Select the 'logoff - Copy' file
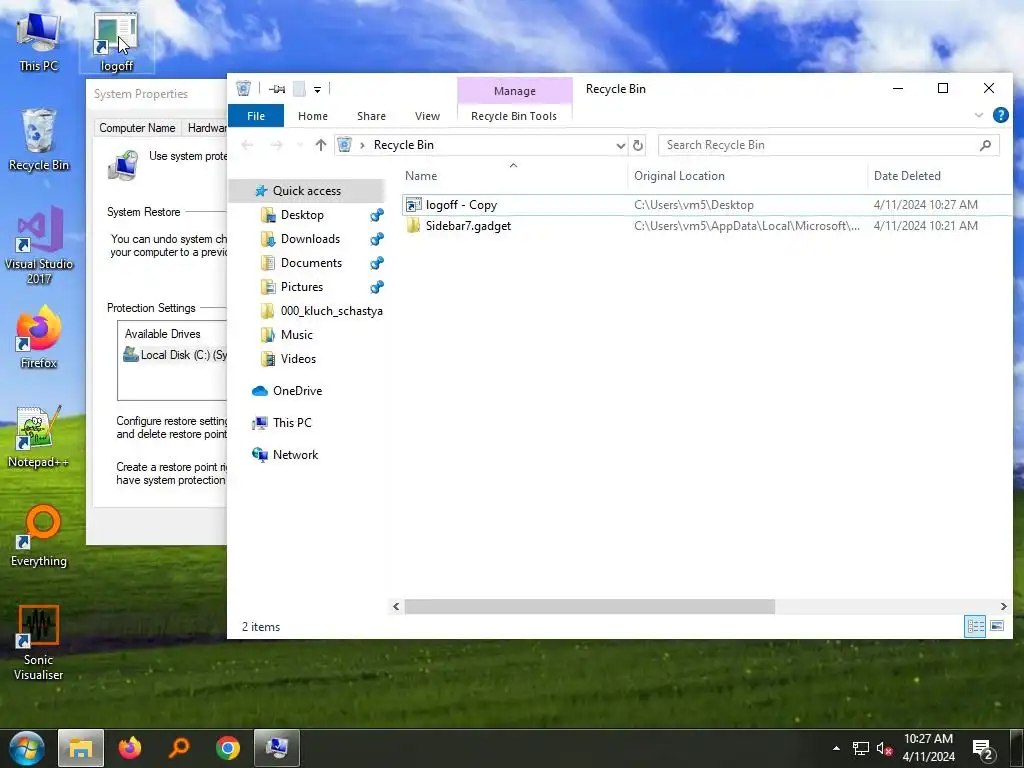1024x768 pixels. pyautogui.click(x=461, y=205)
